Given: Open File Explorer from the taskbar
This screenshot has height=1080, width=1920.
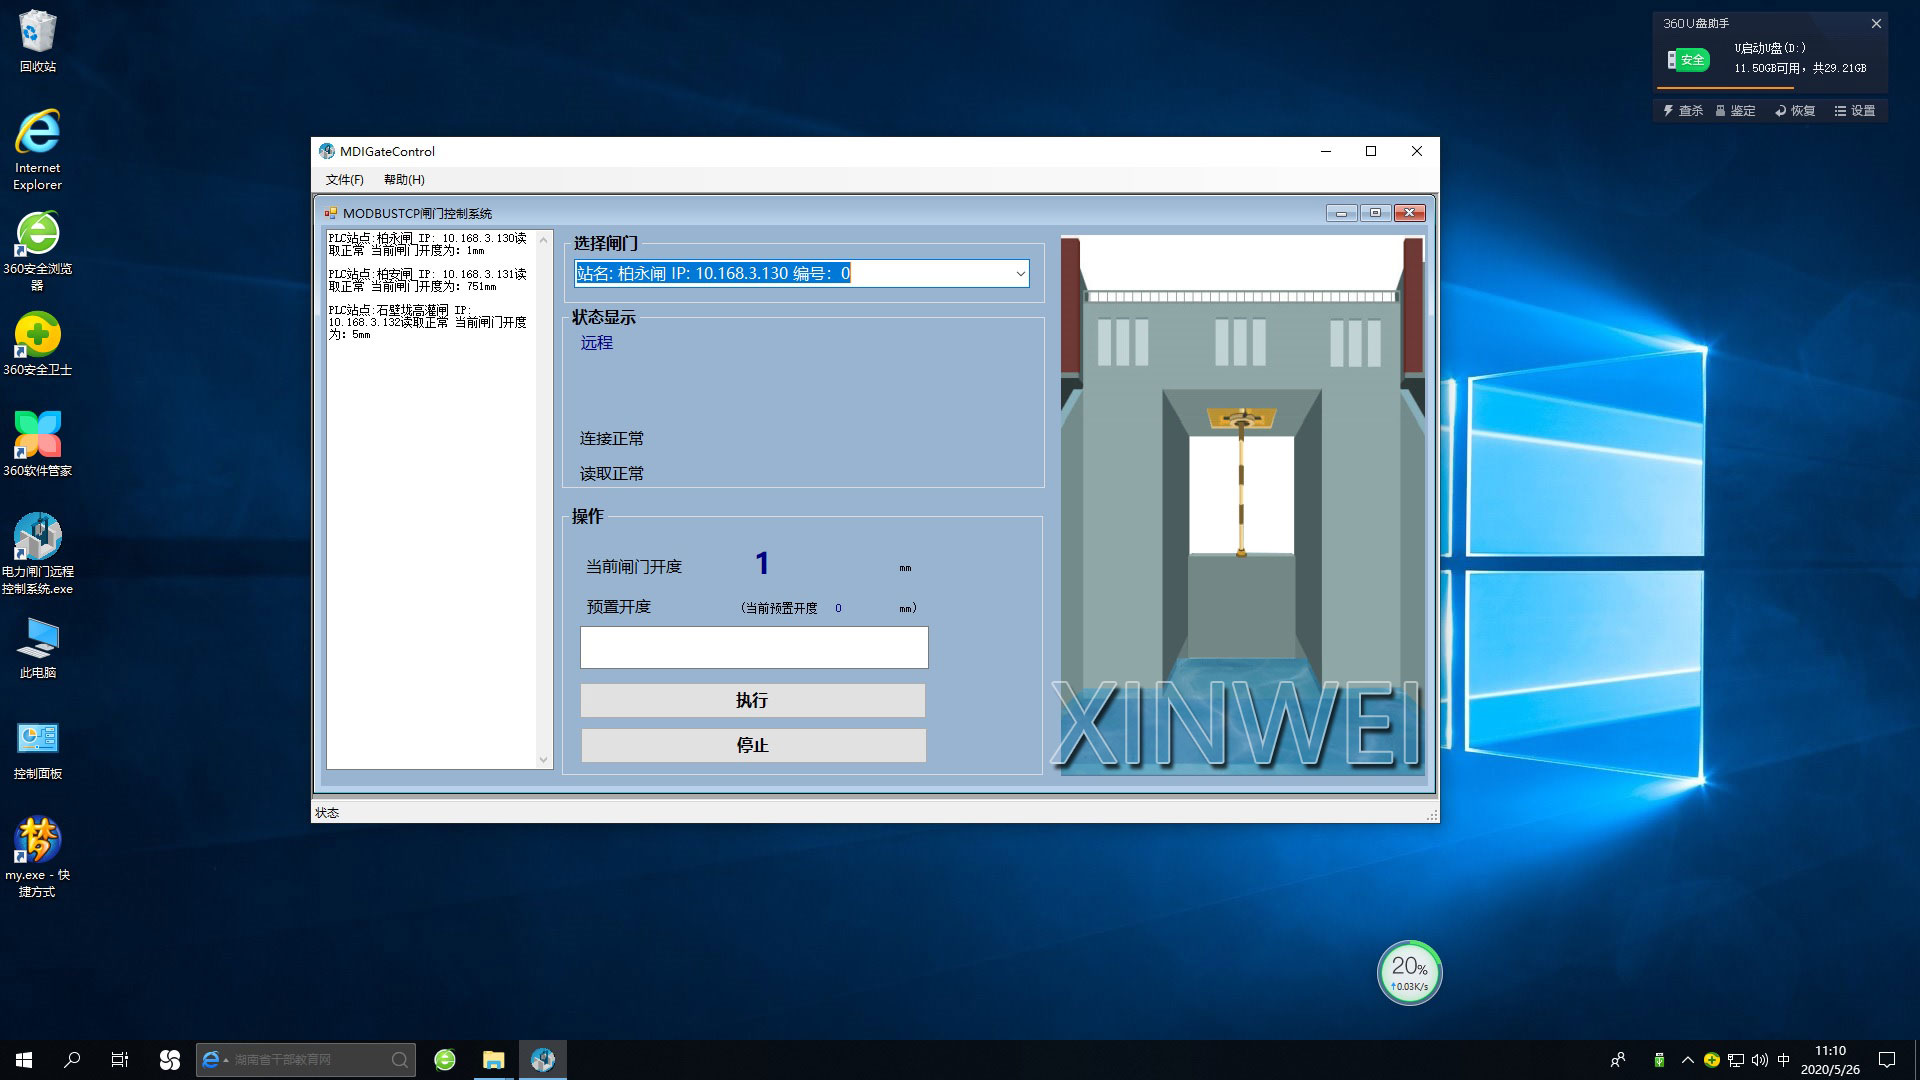Looking at the screenshot, I should click(494, 1060).
